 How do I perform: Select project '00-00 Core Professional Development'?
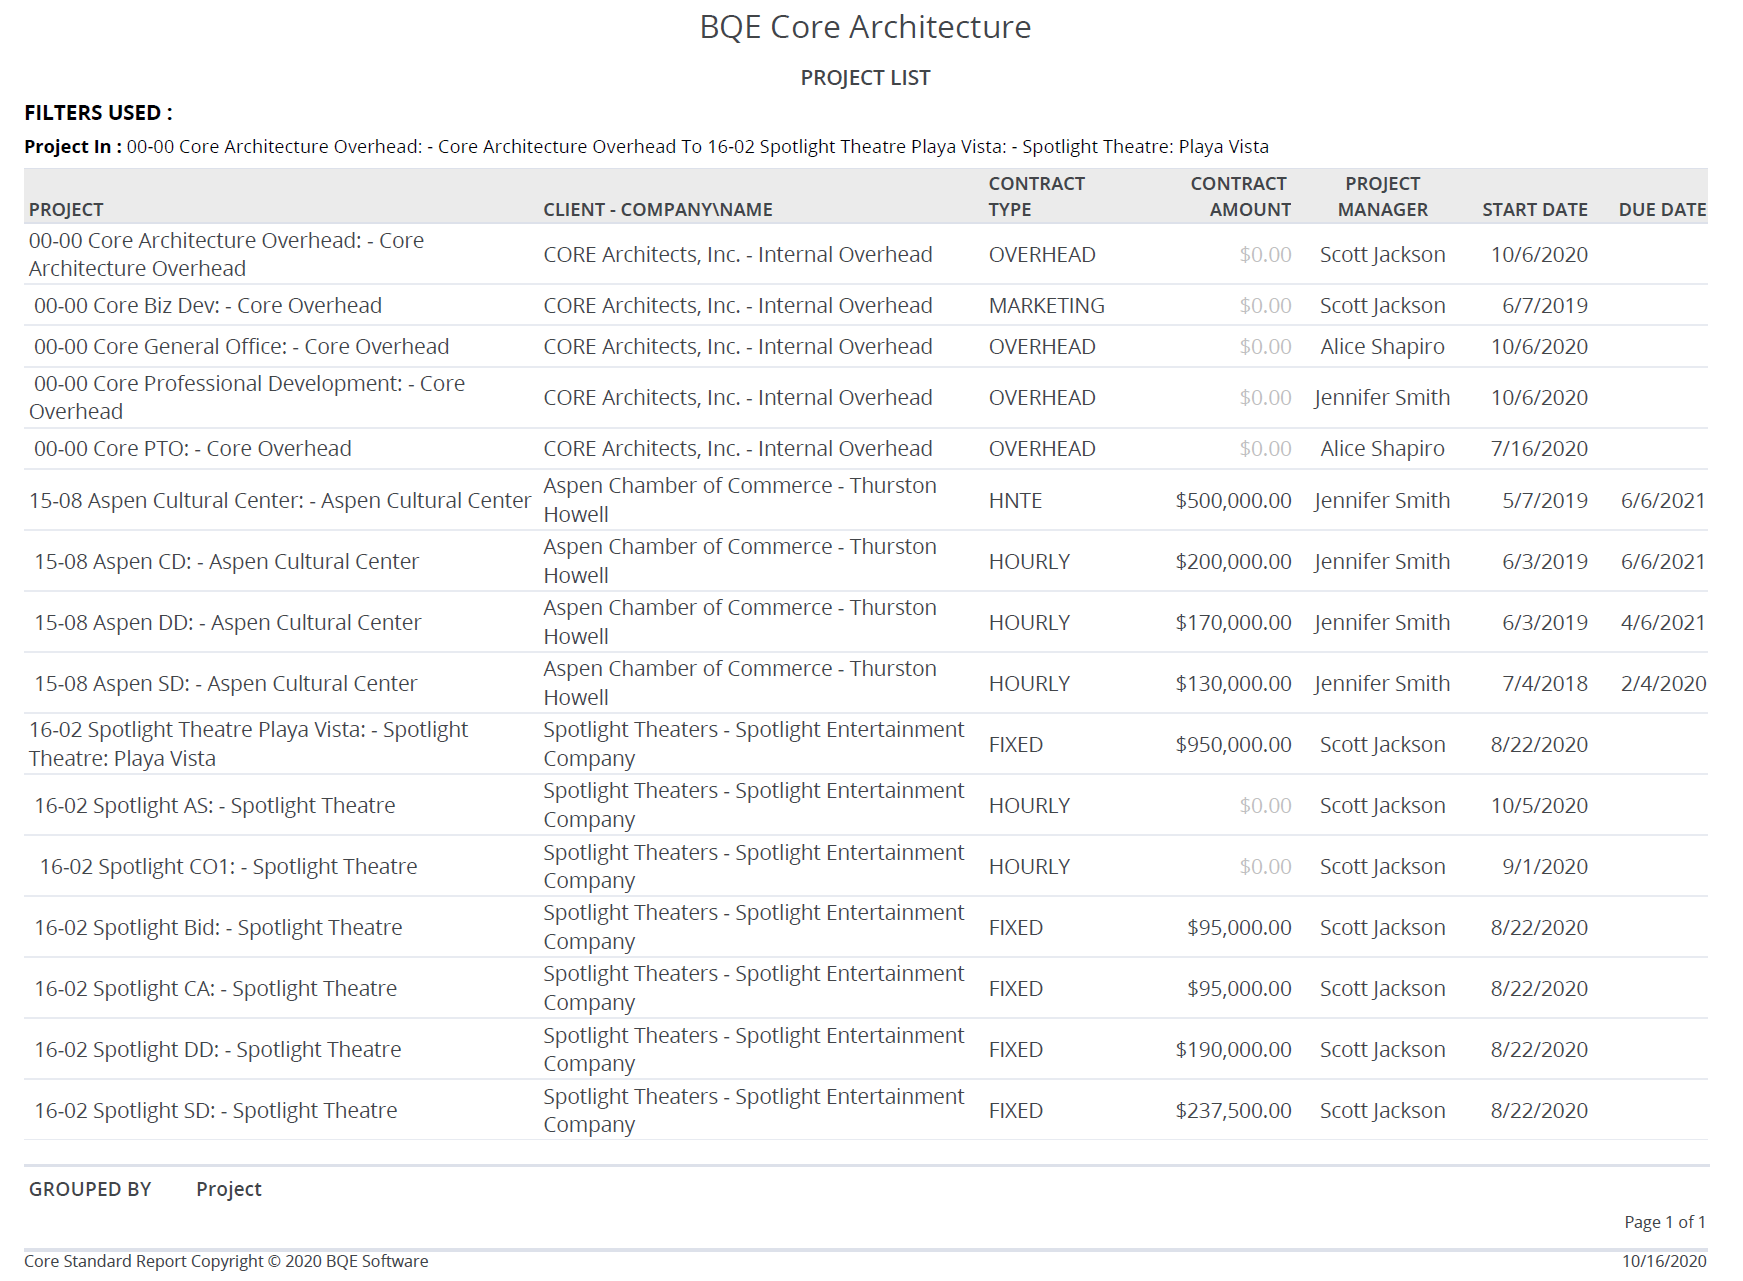tap(247, 398)
